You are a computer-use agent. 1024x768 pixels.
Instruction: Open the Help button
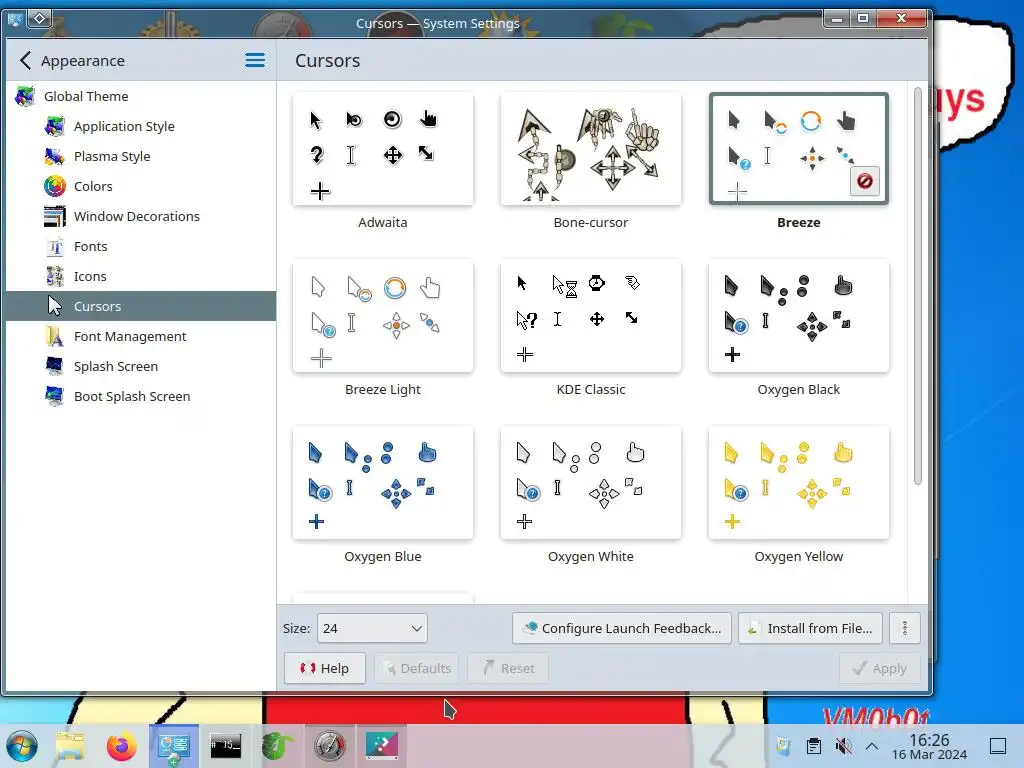click(x=325, y=668)
